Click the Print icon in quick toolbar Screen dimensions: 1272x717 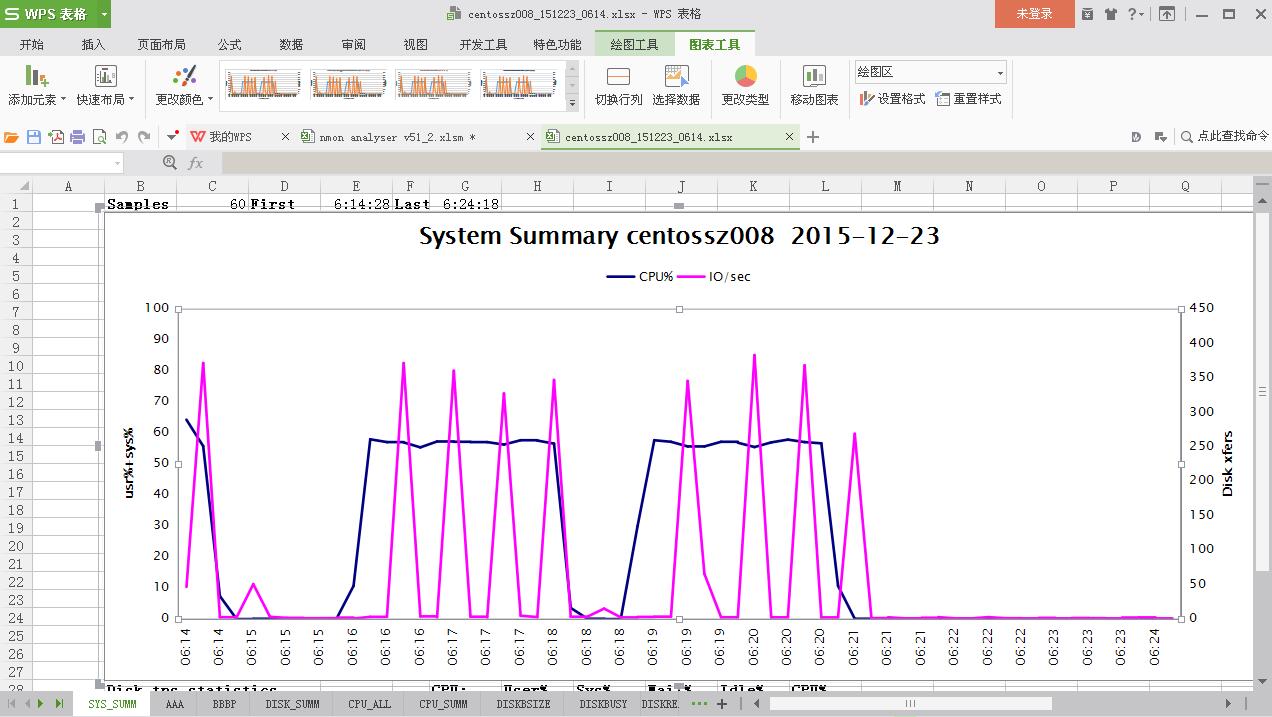pos(77,137)
